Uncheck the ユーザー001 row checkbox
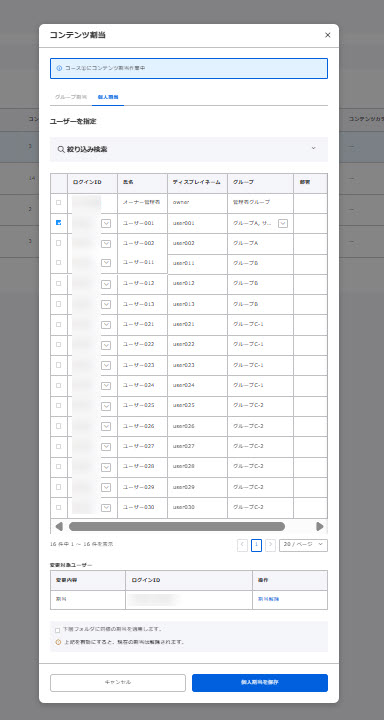384x720 pixels. (x=58, y=223)
